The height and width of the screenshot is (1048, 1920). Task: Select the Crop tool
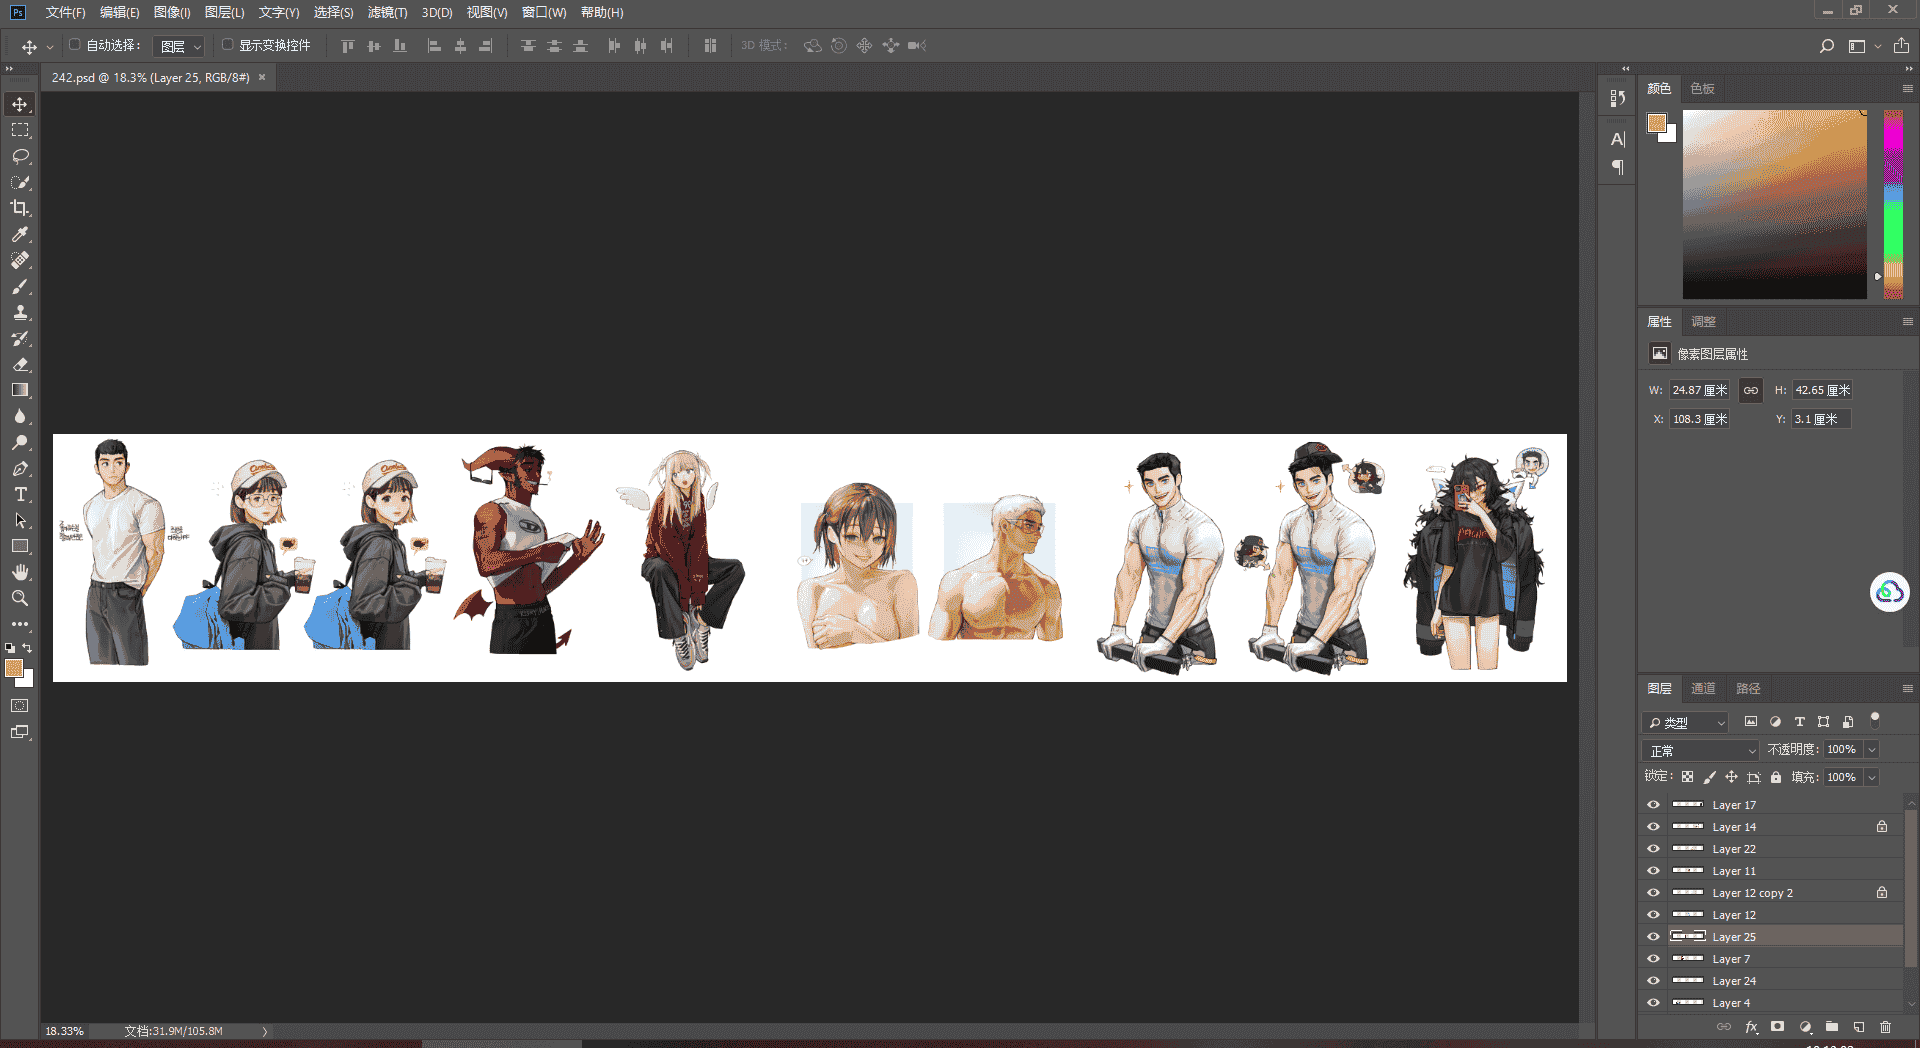(x=20, y=208)
